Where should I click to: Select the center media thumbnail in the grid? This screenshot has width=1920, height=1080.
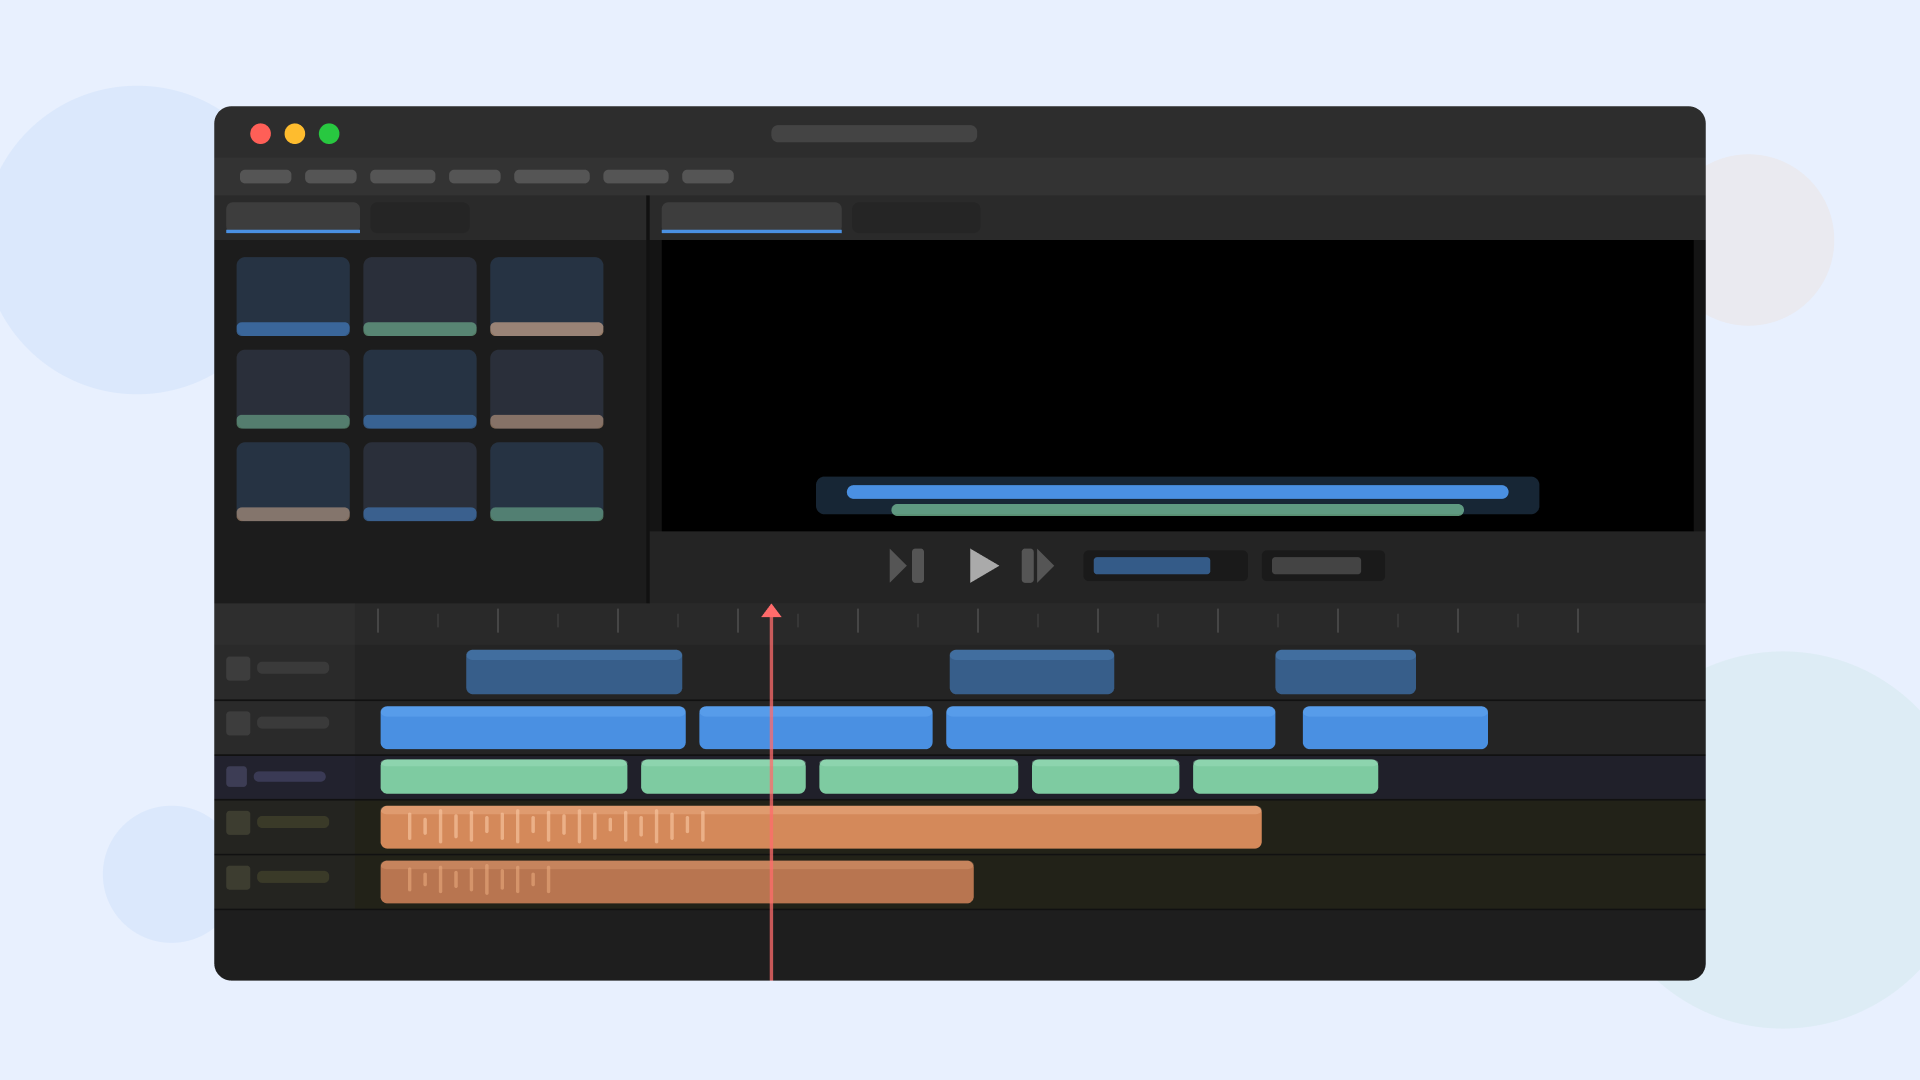click(419, 389)
